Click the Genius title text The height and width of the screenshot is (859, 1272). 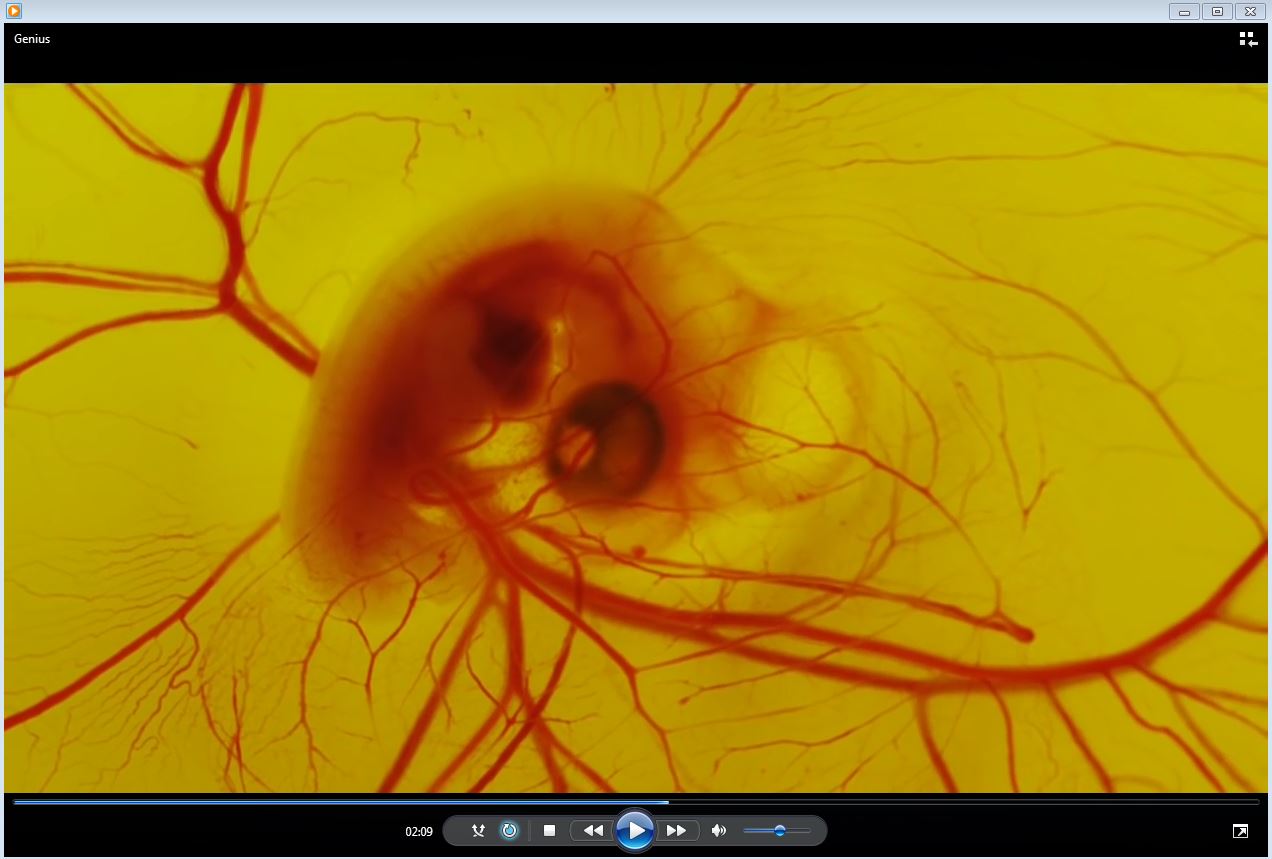point(32,39)
